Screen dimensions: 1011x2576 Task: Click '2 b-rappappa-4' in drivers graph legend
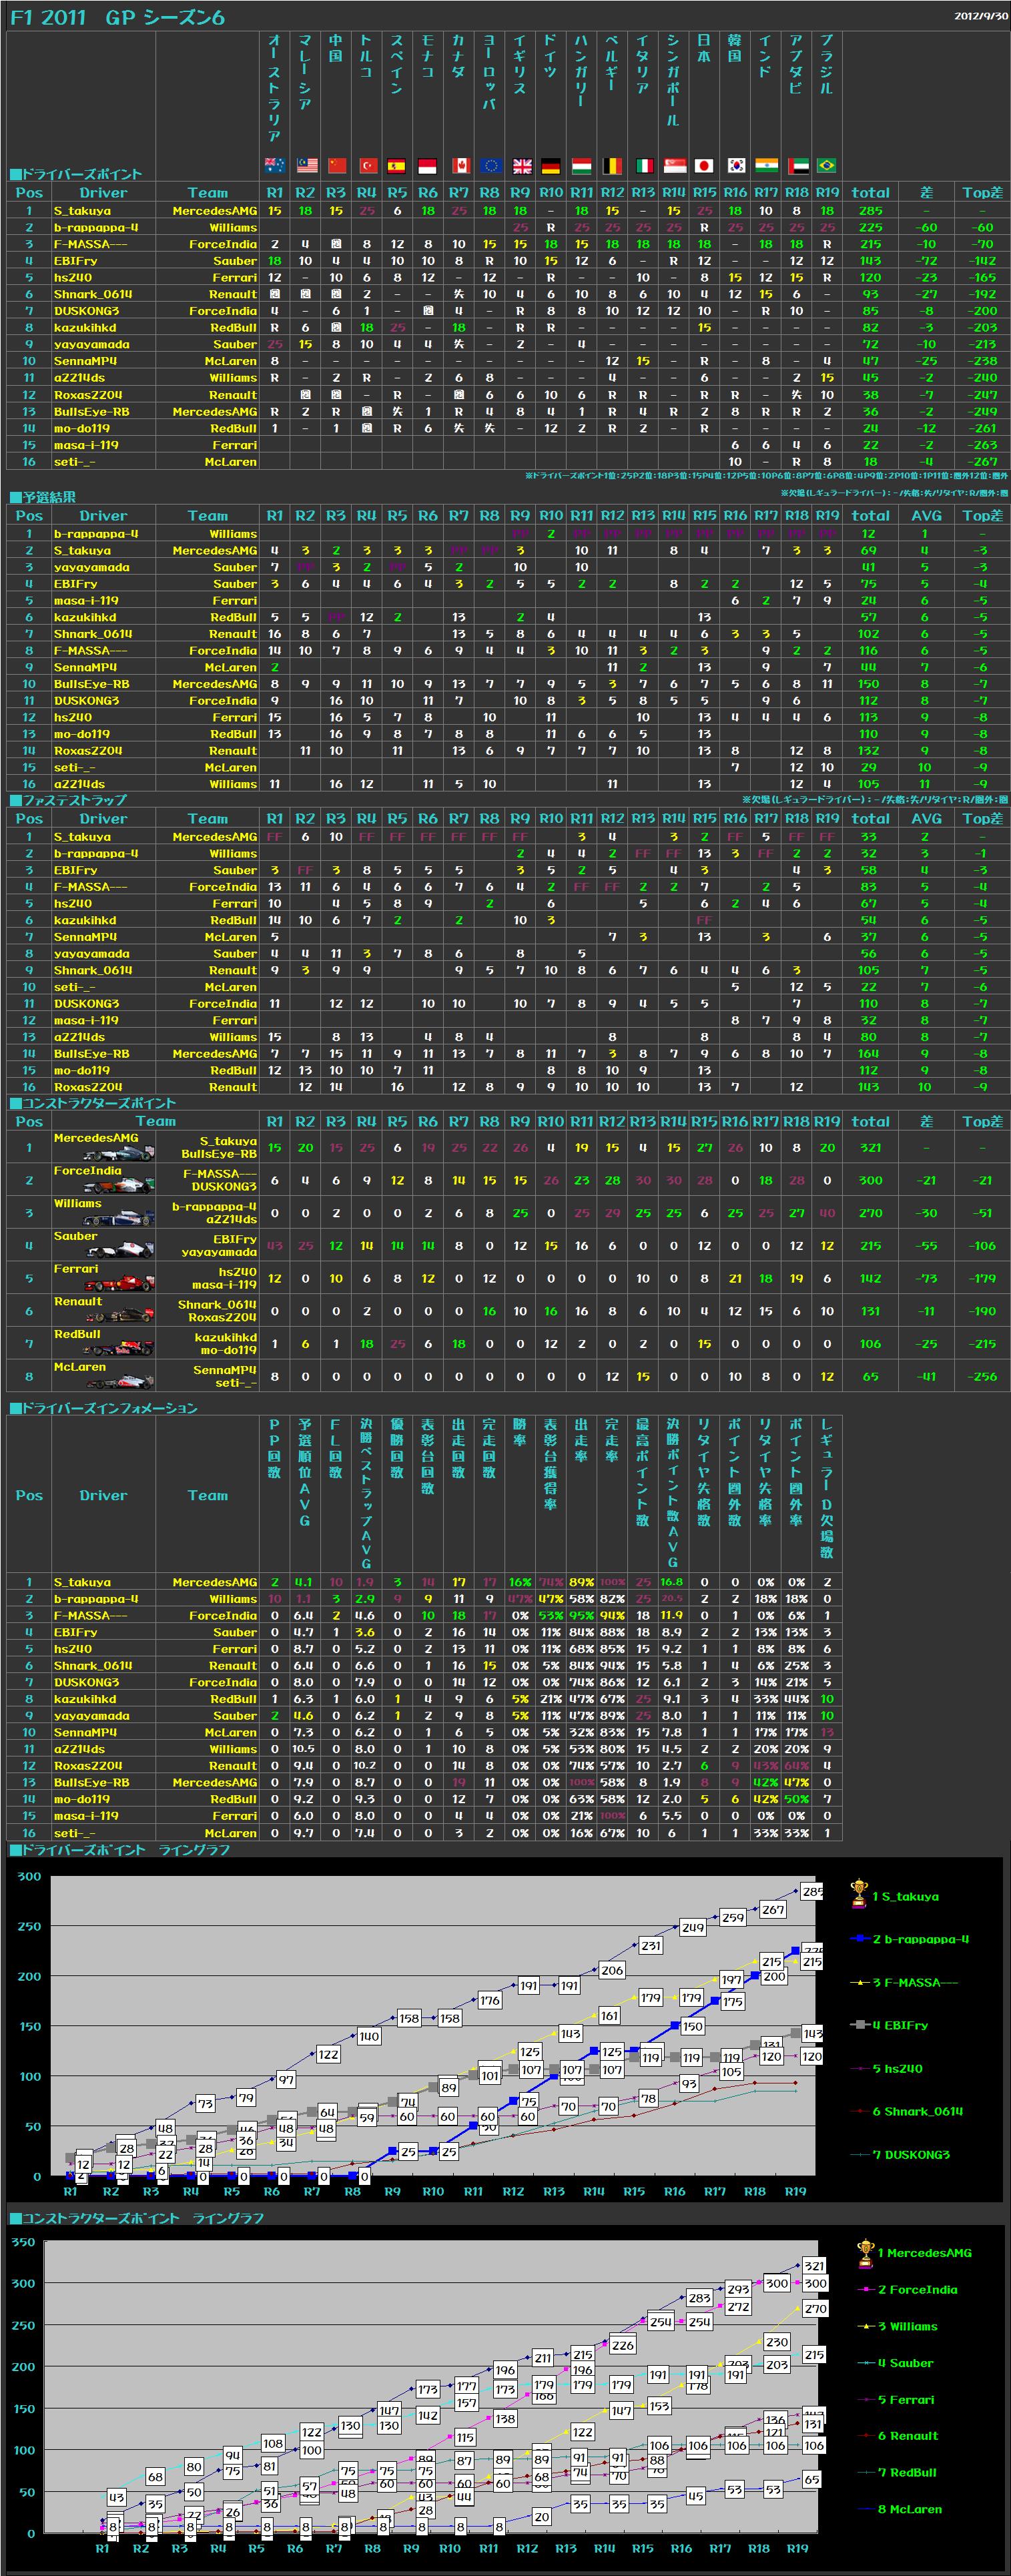pos(920,1939)
